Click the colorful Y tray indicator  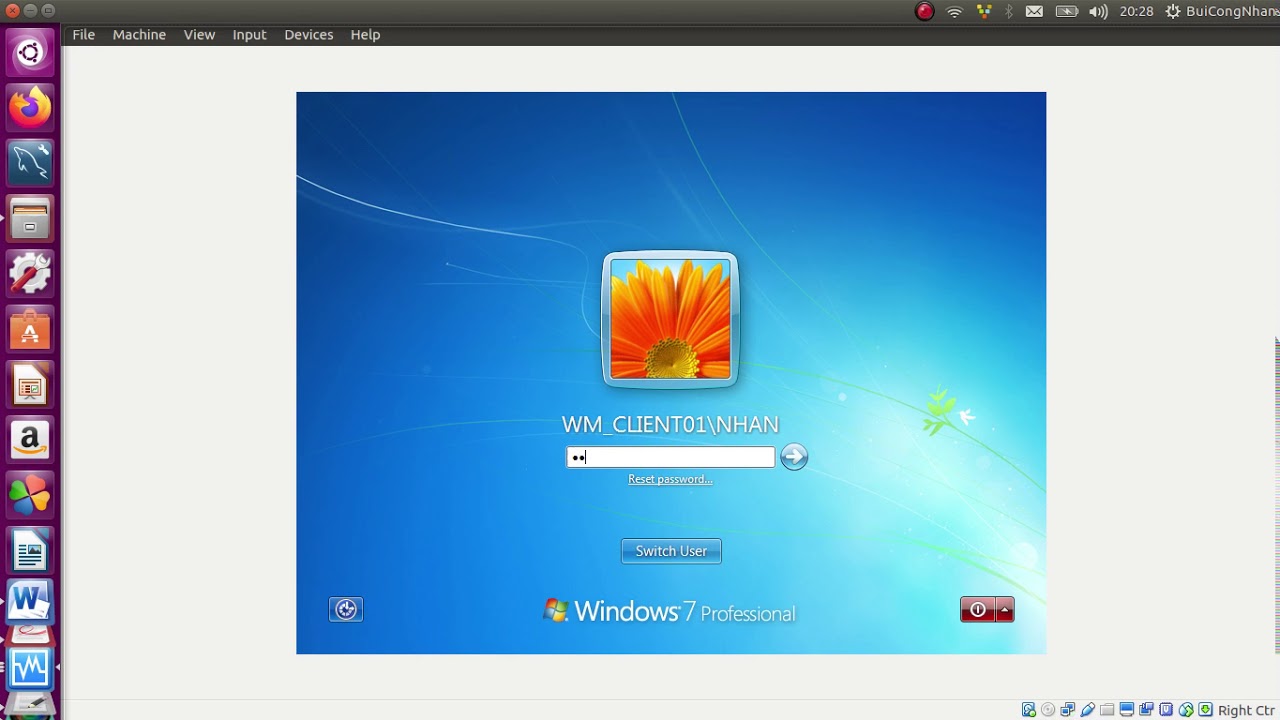(984, 11)
